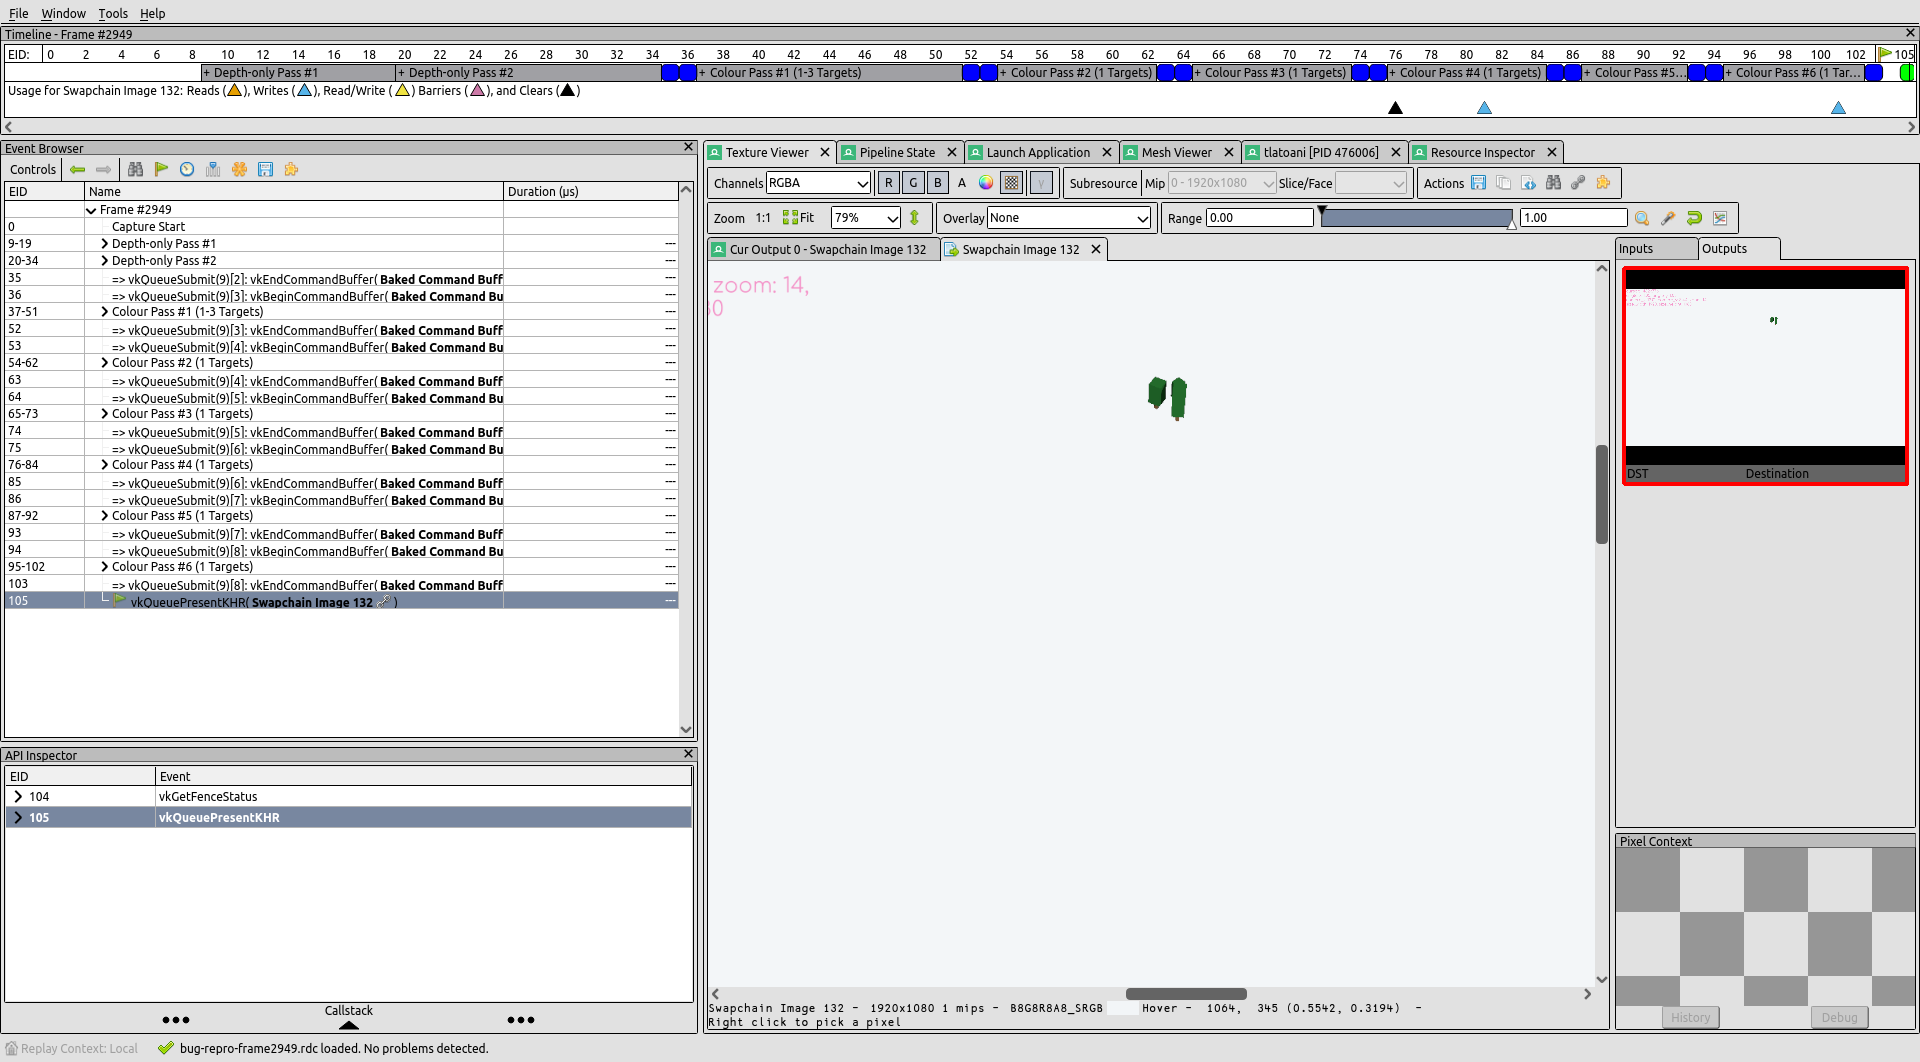Click the custom shader color wheel icon
Screen dimensions: 1920x1062
[986, 183]
